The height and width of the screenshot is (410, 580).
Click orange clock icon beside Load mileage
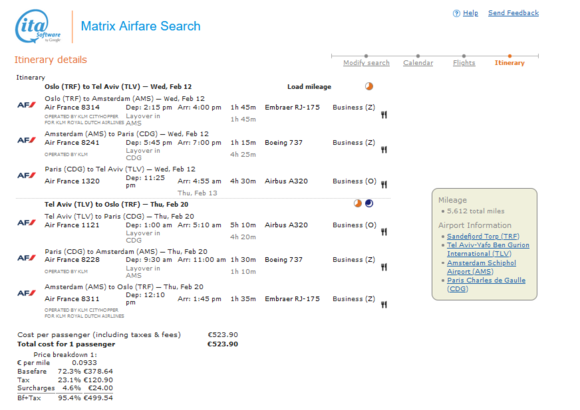tap(369, 86)
